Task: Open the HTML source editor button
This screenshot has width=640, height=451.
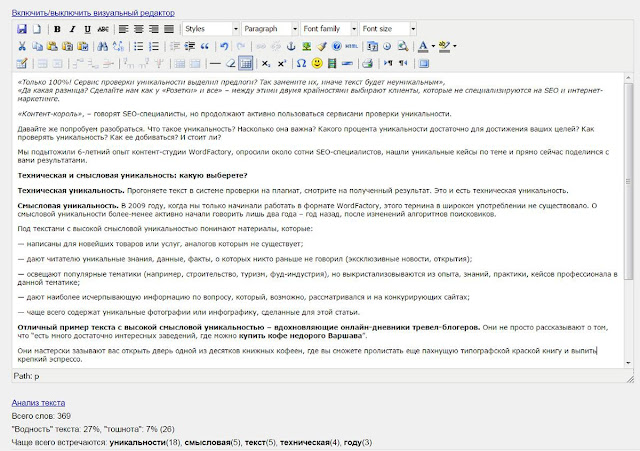Action: (351, 46)
